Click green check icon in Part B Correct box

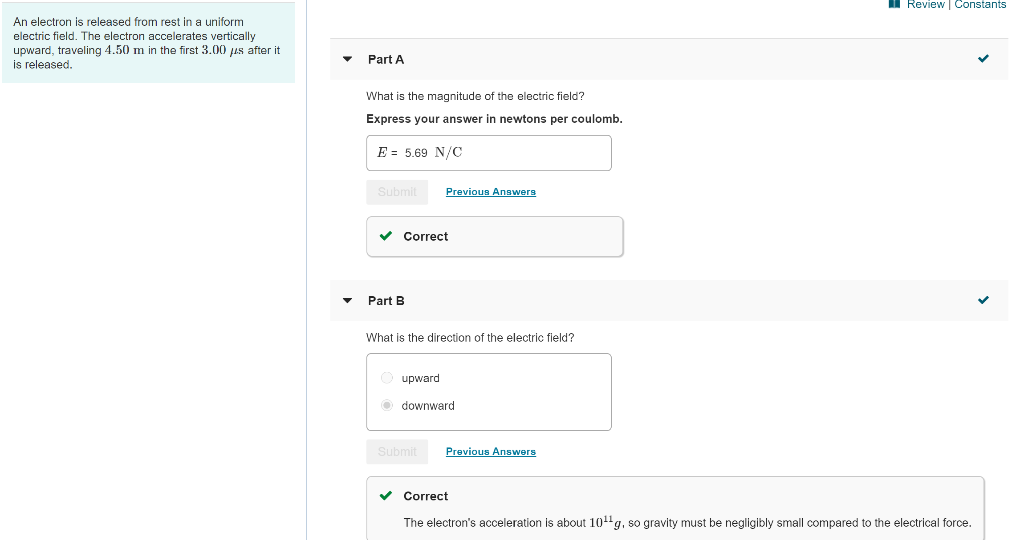pyautogui.click(x=386, y=496)
